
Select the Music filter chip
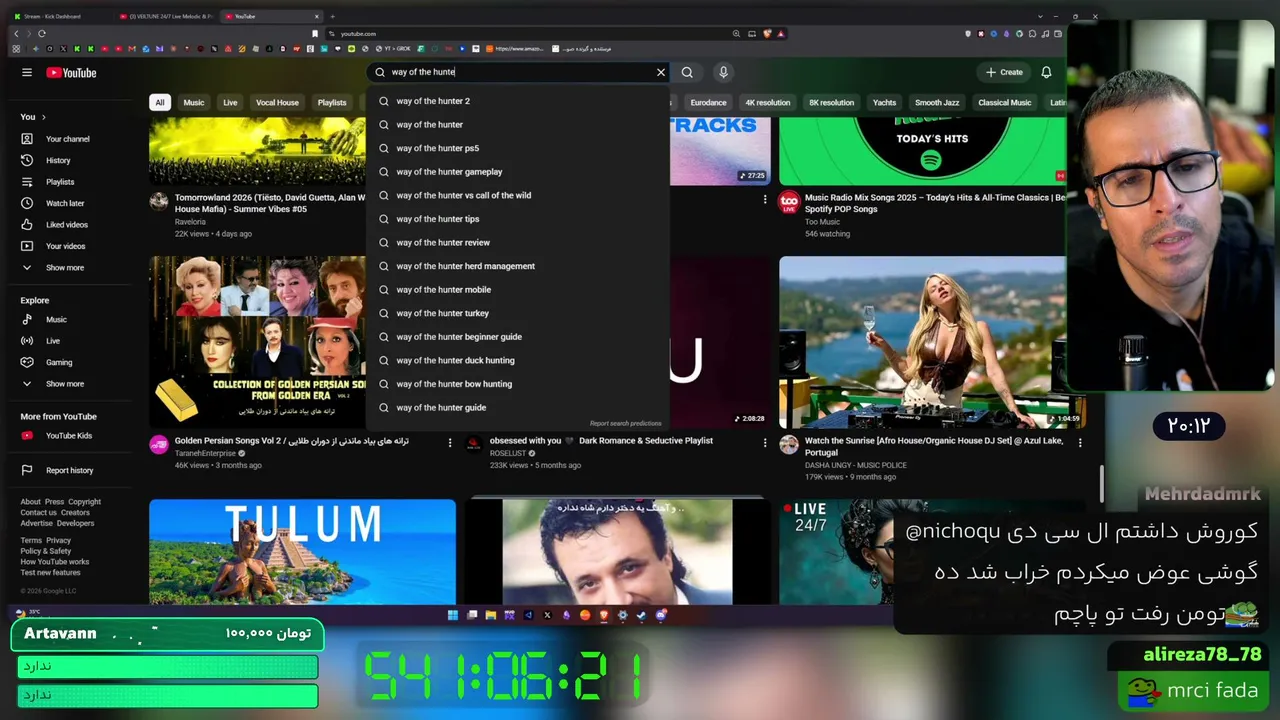pos(194,102)
